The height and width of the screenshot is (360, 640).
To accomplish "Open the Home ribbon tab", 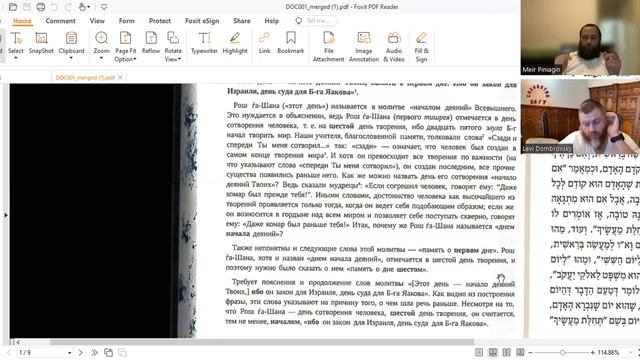I will click(x=22, y=21).
